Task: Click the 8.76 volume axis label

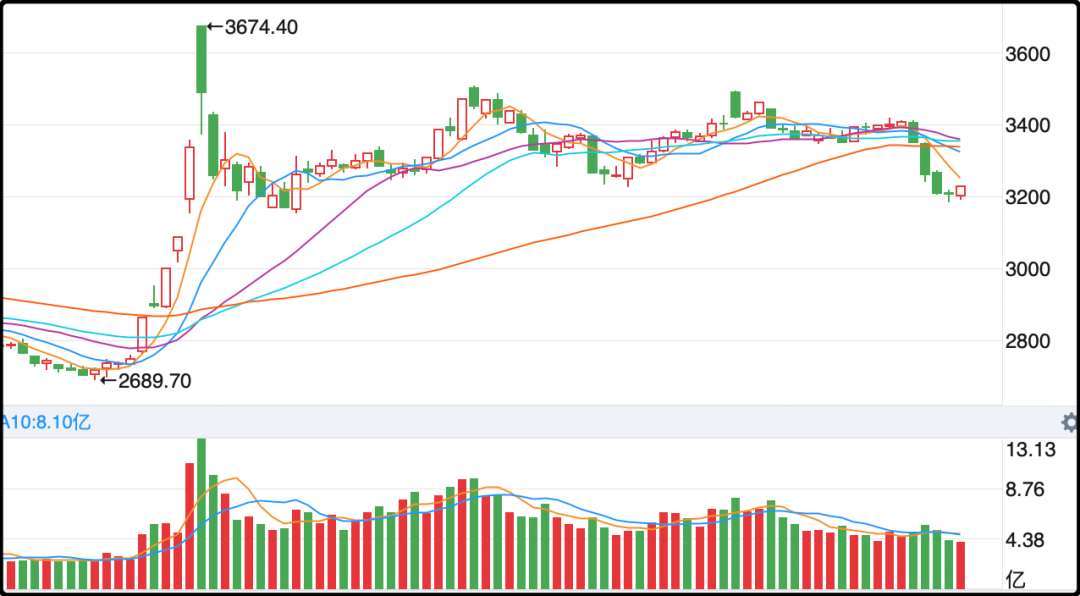Action: (x=1030, y=490)
